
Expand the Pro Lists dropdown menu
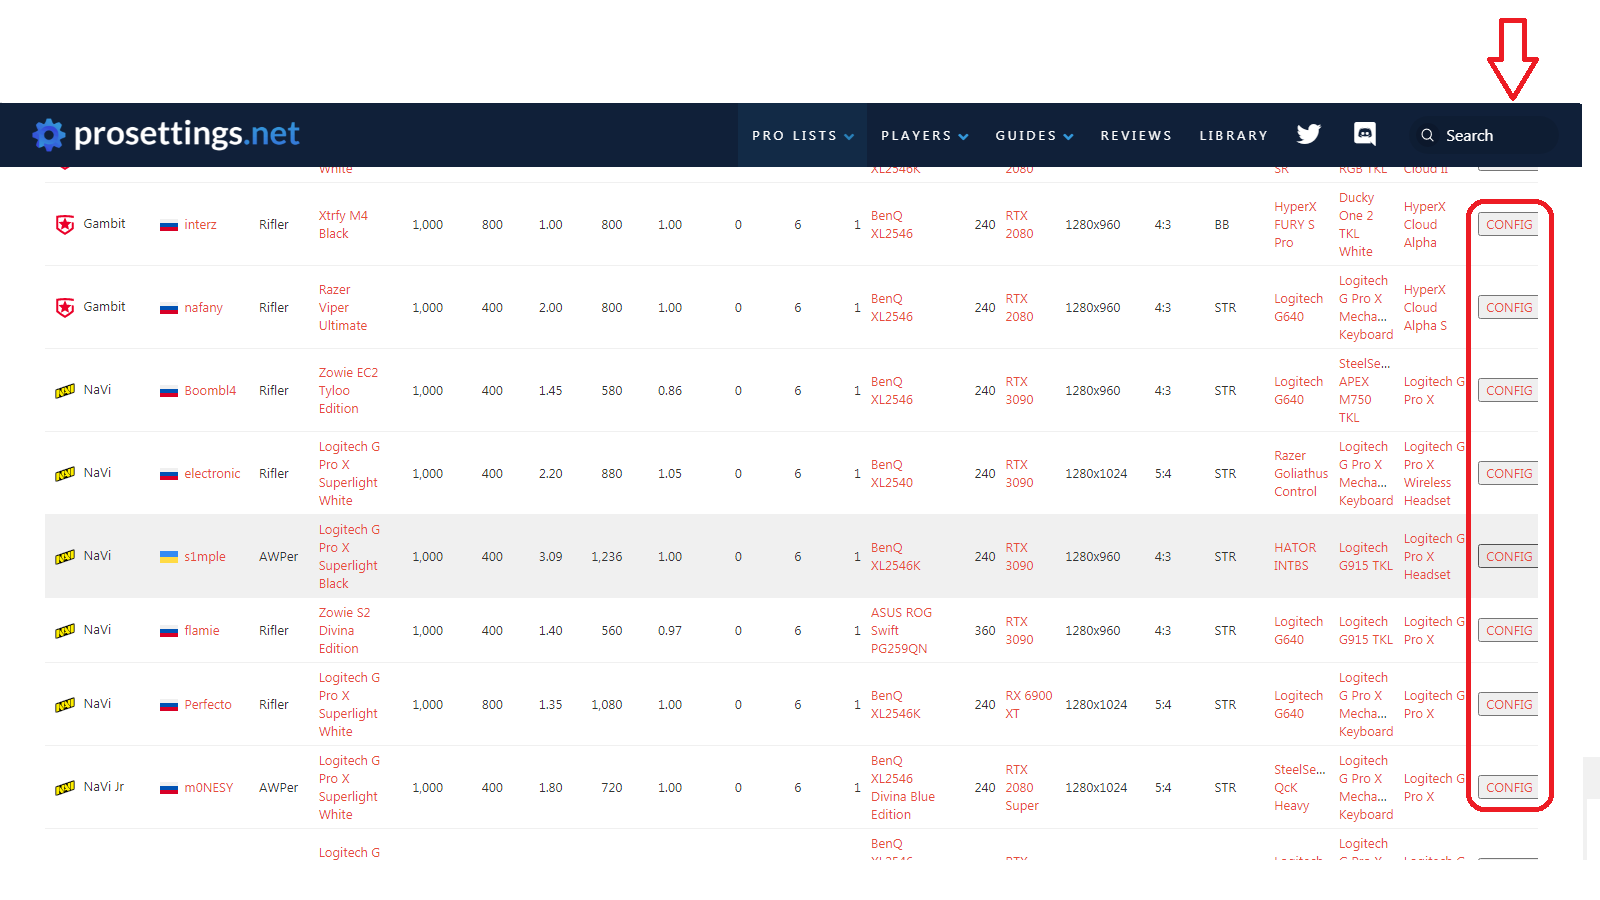803,135
